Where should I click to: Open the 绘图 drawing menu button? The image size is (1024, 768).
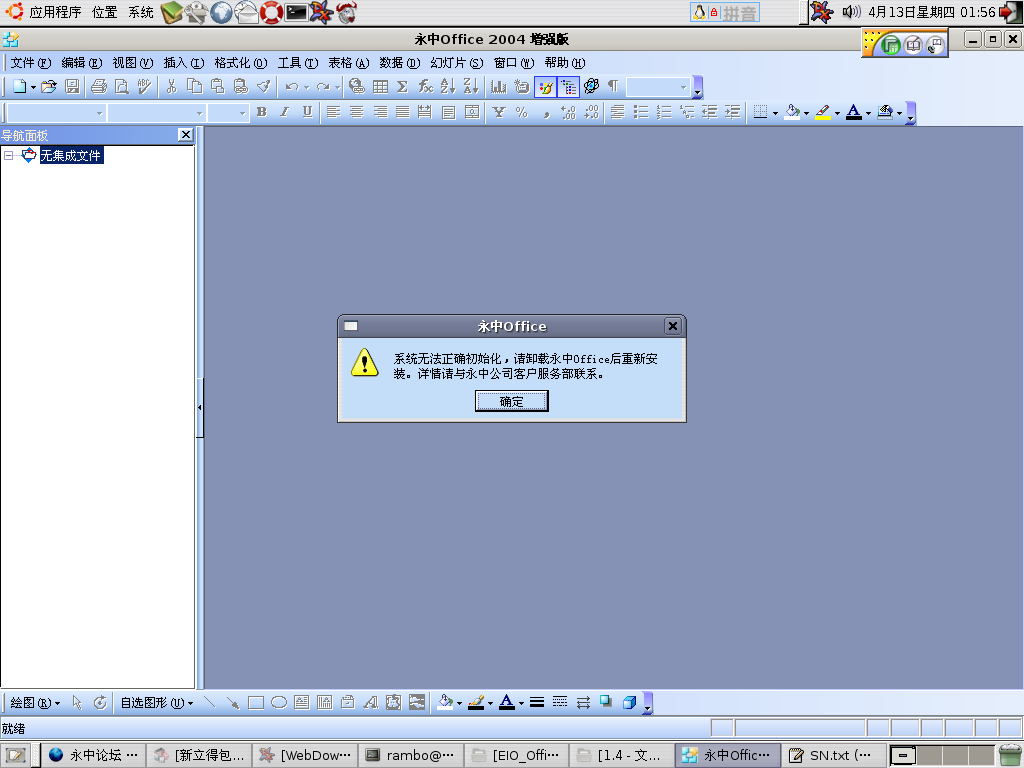click(x=35, y=703)
